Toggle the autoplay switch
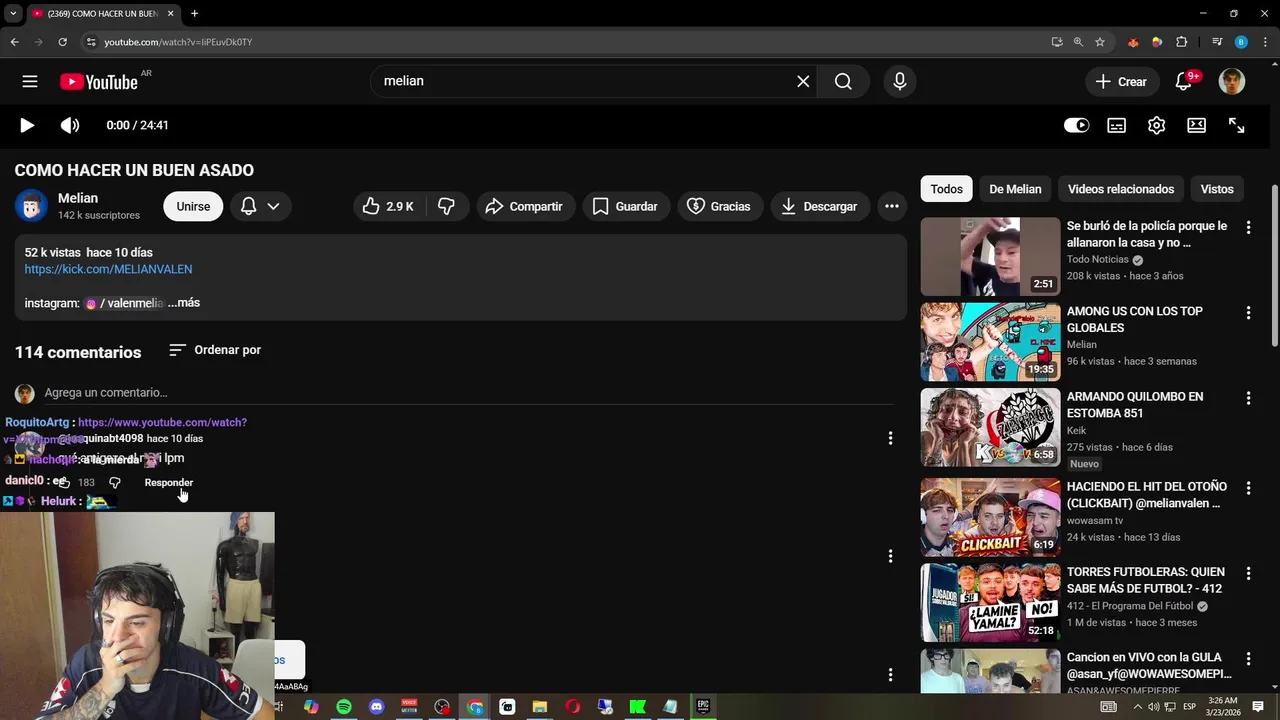Viewport: 1280px width, 720px height. (1076, 125)
